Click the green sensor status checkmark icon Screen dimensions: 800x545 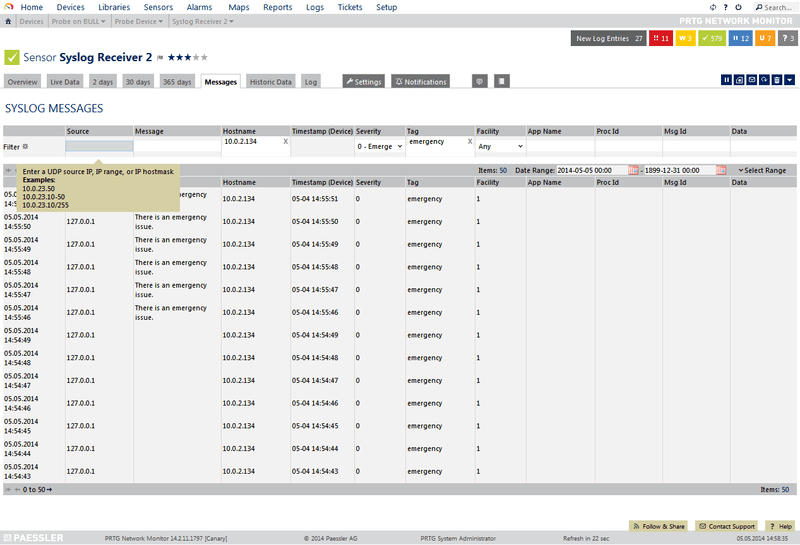(x=12, y=57)
